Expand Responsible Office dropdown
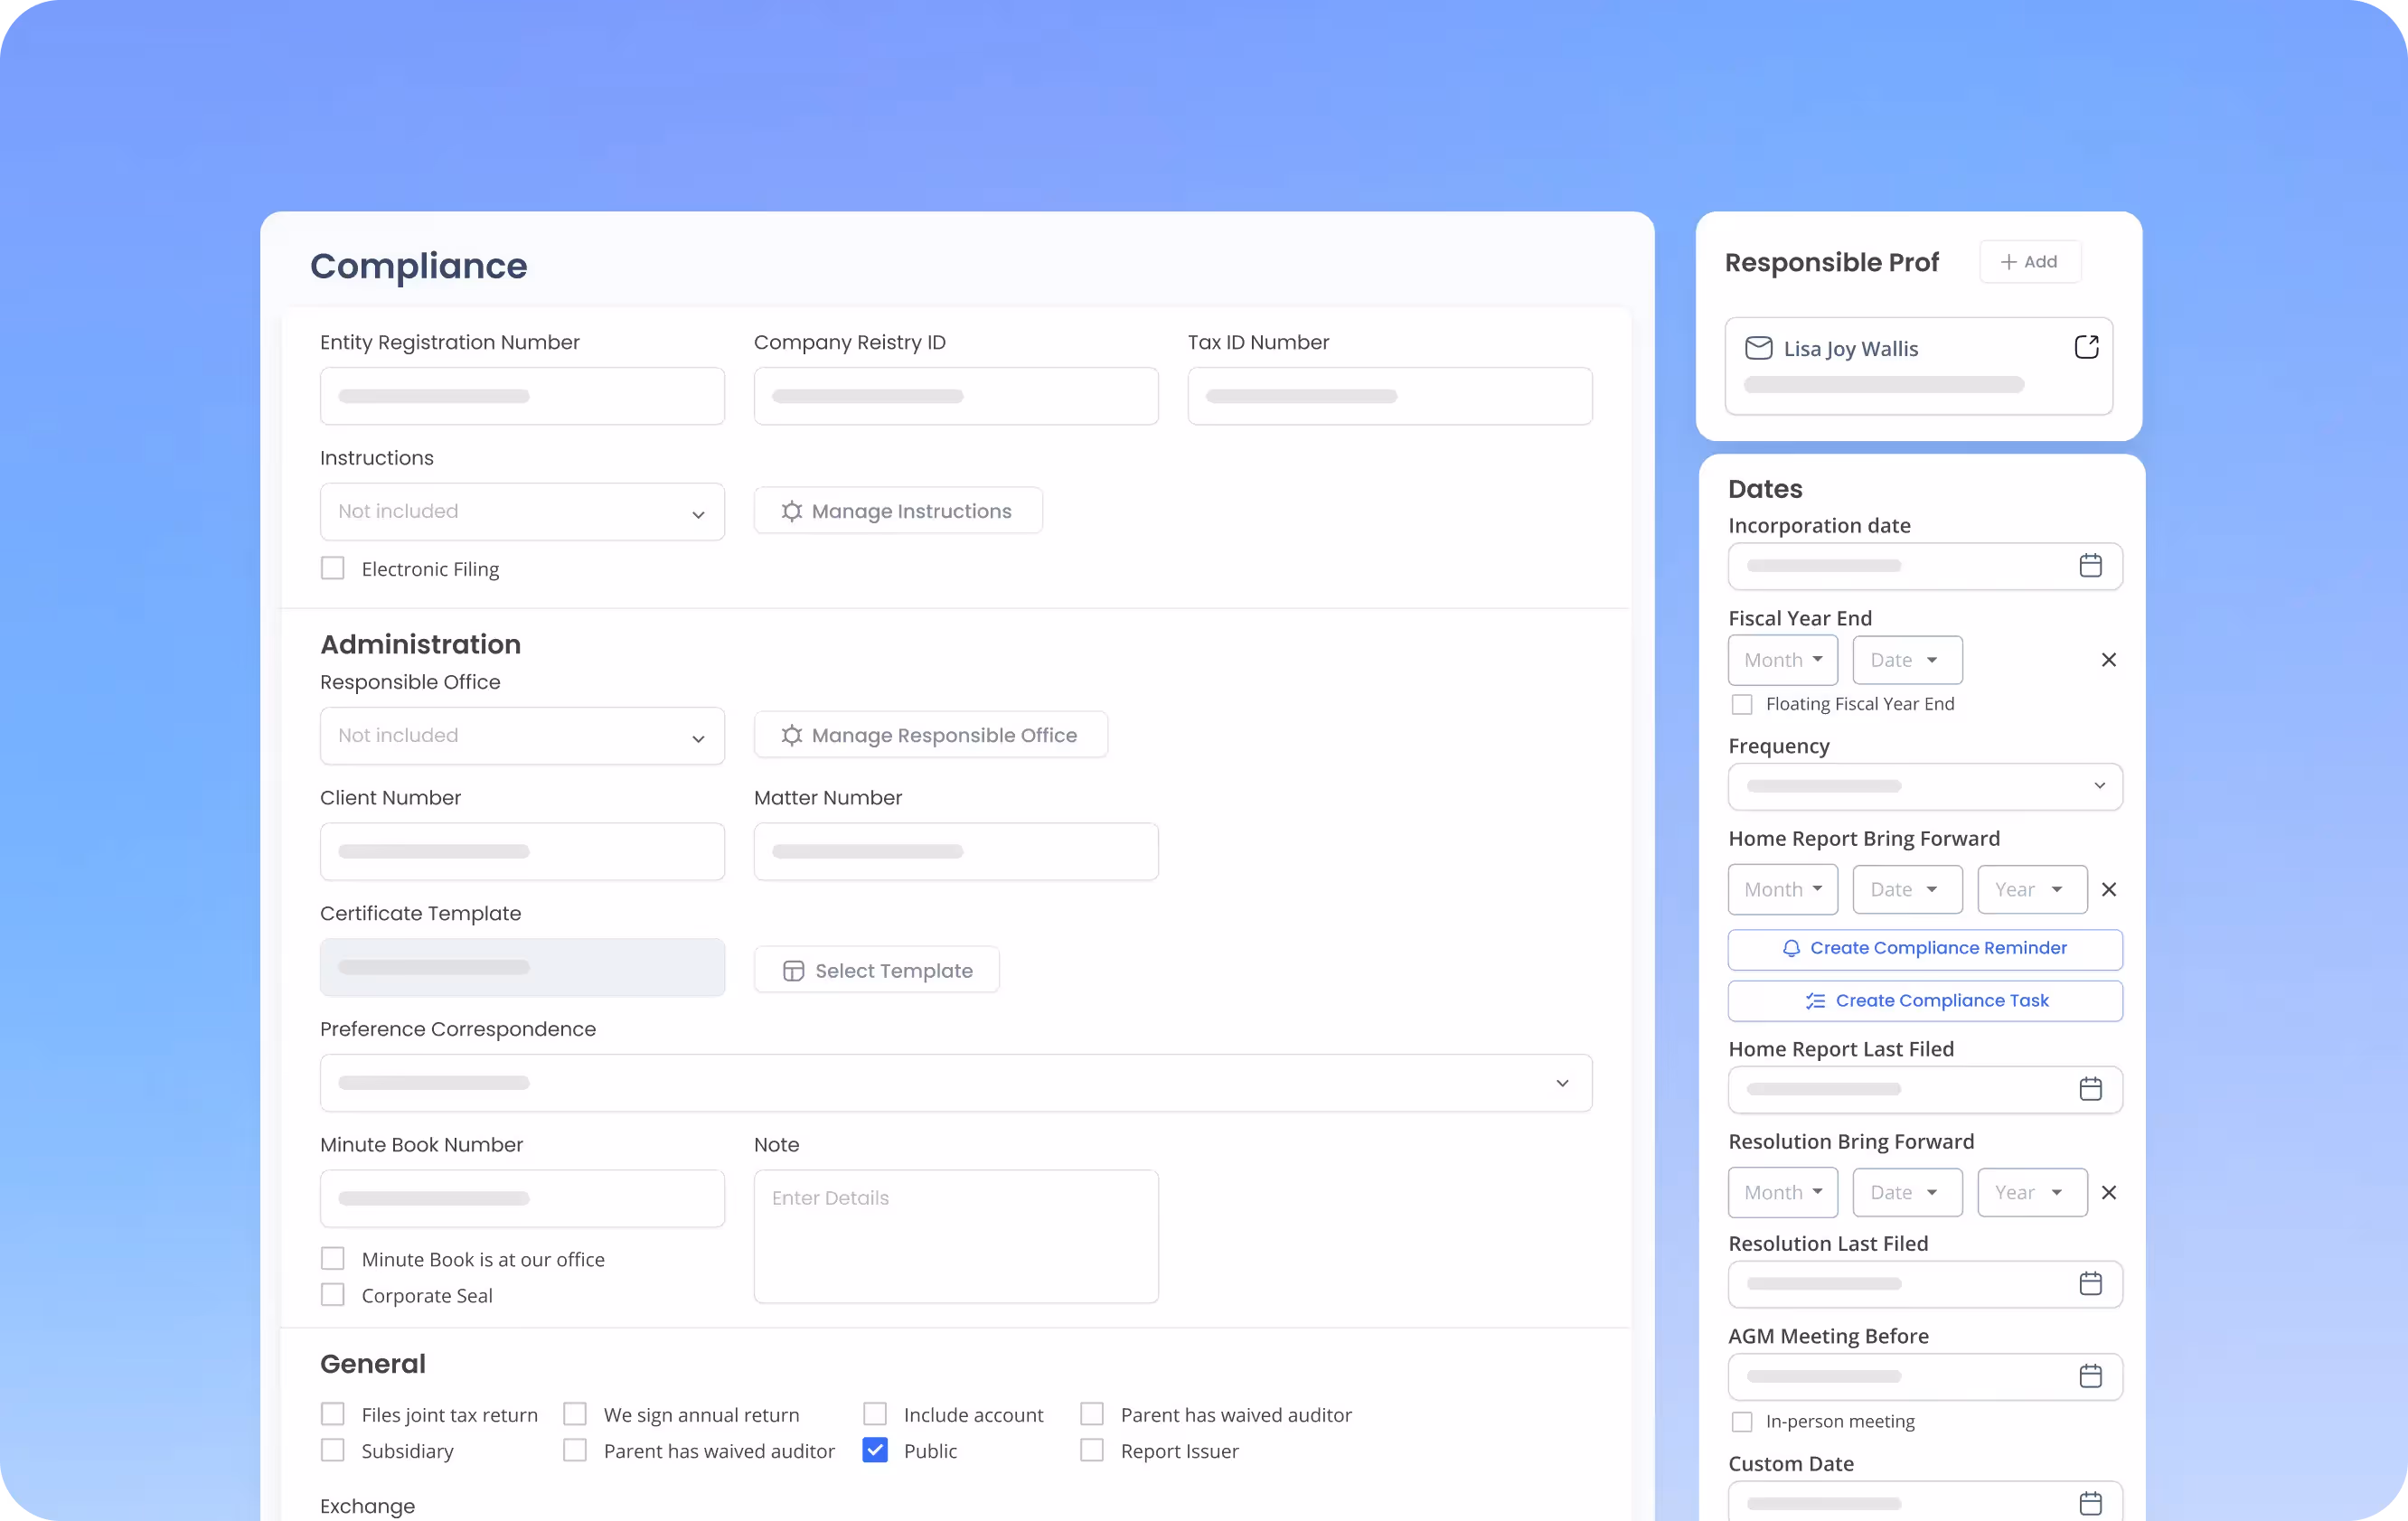This screenshot has height=1521, width=2408. coord(522,736)
